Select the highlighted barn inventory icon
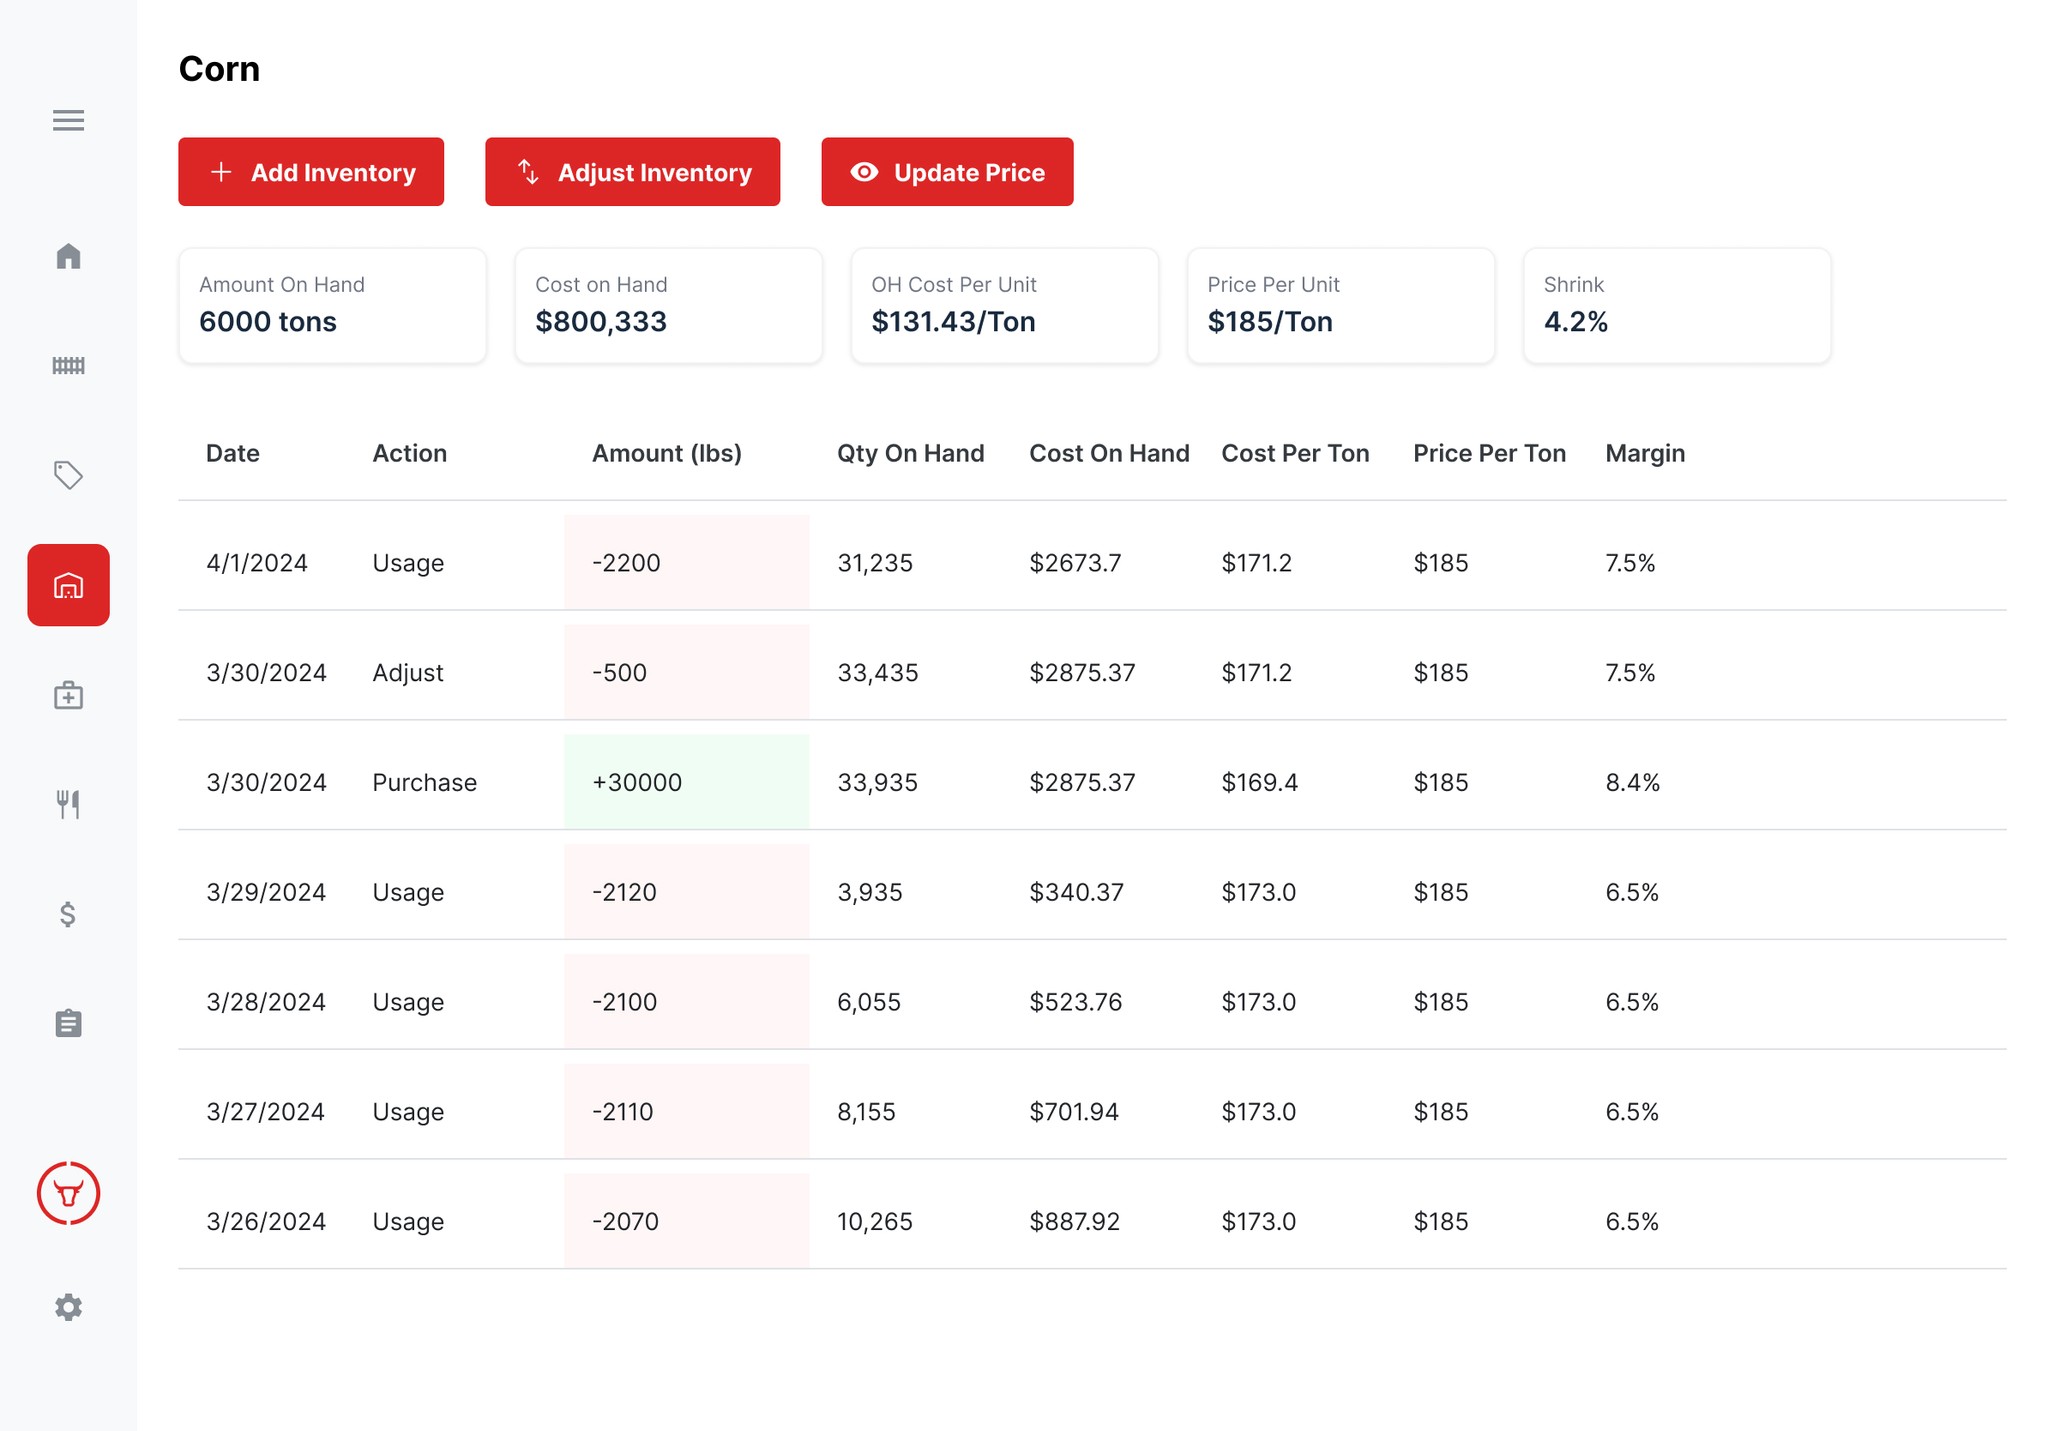This screenshot has width=2048, height=1431. point(68,585)
